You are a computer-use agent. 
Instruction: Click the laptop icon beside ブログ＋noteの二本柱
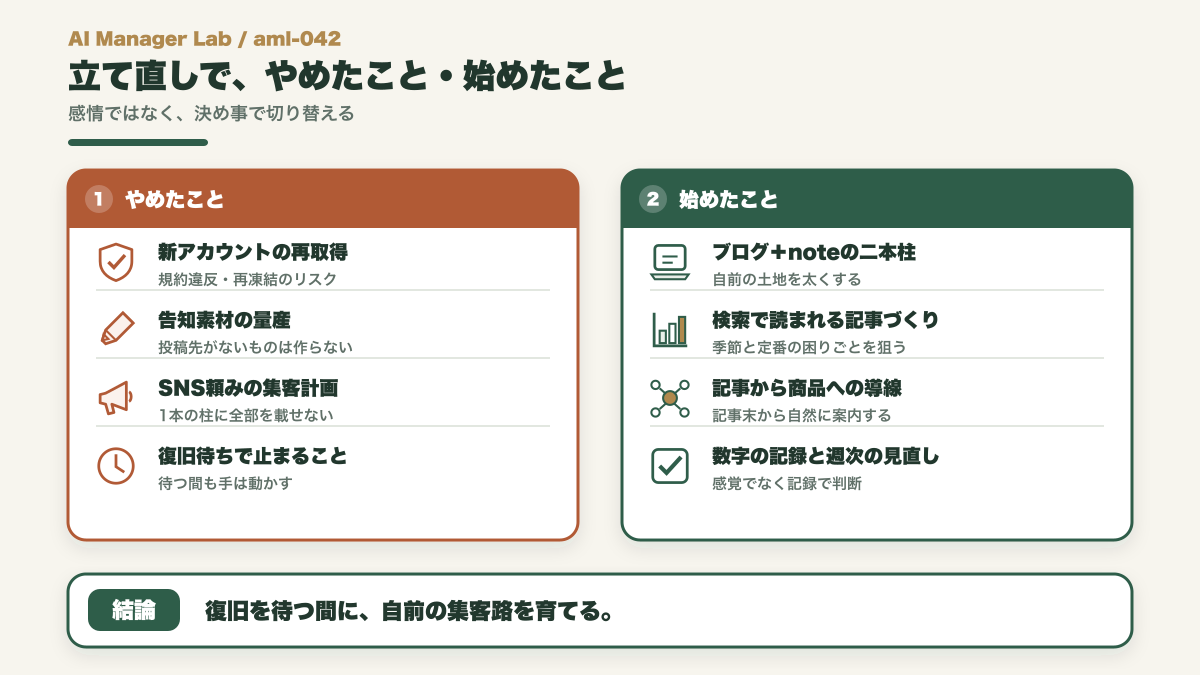click(670, 262)
